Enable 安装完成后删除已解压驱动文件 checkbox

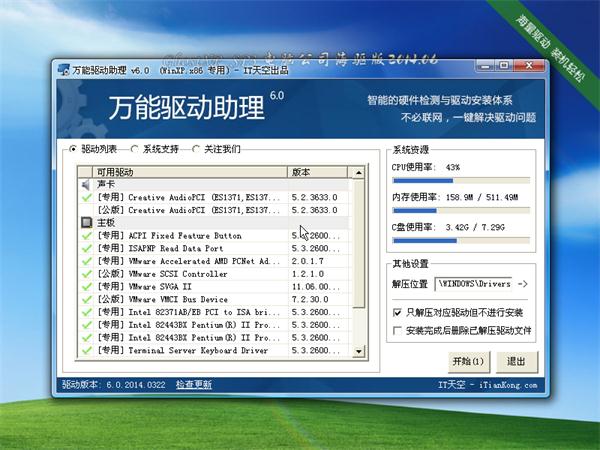tap(398, 330)
